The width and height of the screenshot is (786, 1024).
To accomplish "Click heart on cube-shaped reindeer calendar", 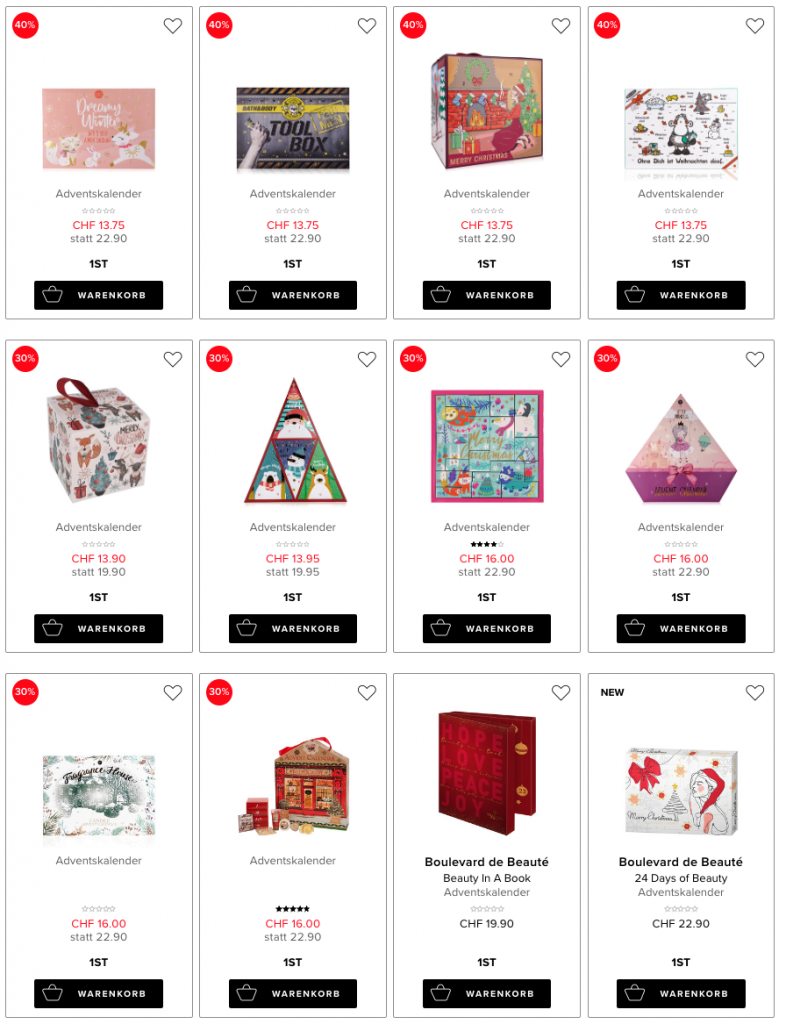I will coord(173,359).
